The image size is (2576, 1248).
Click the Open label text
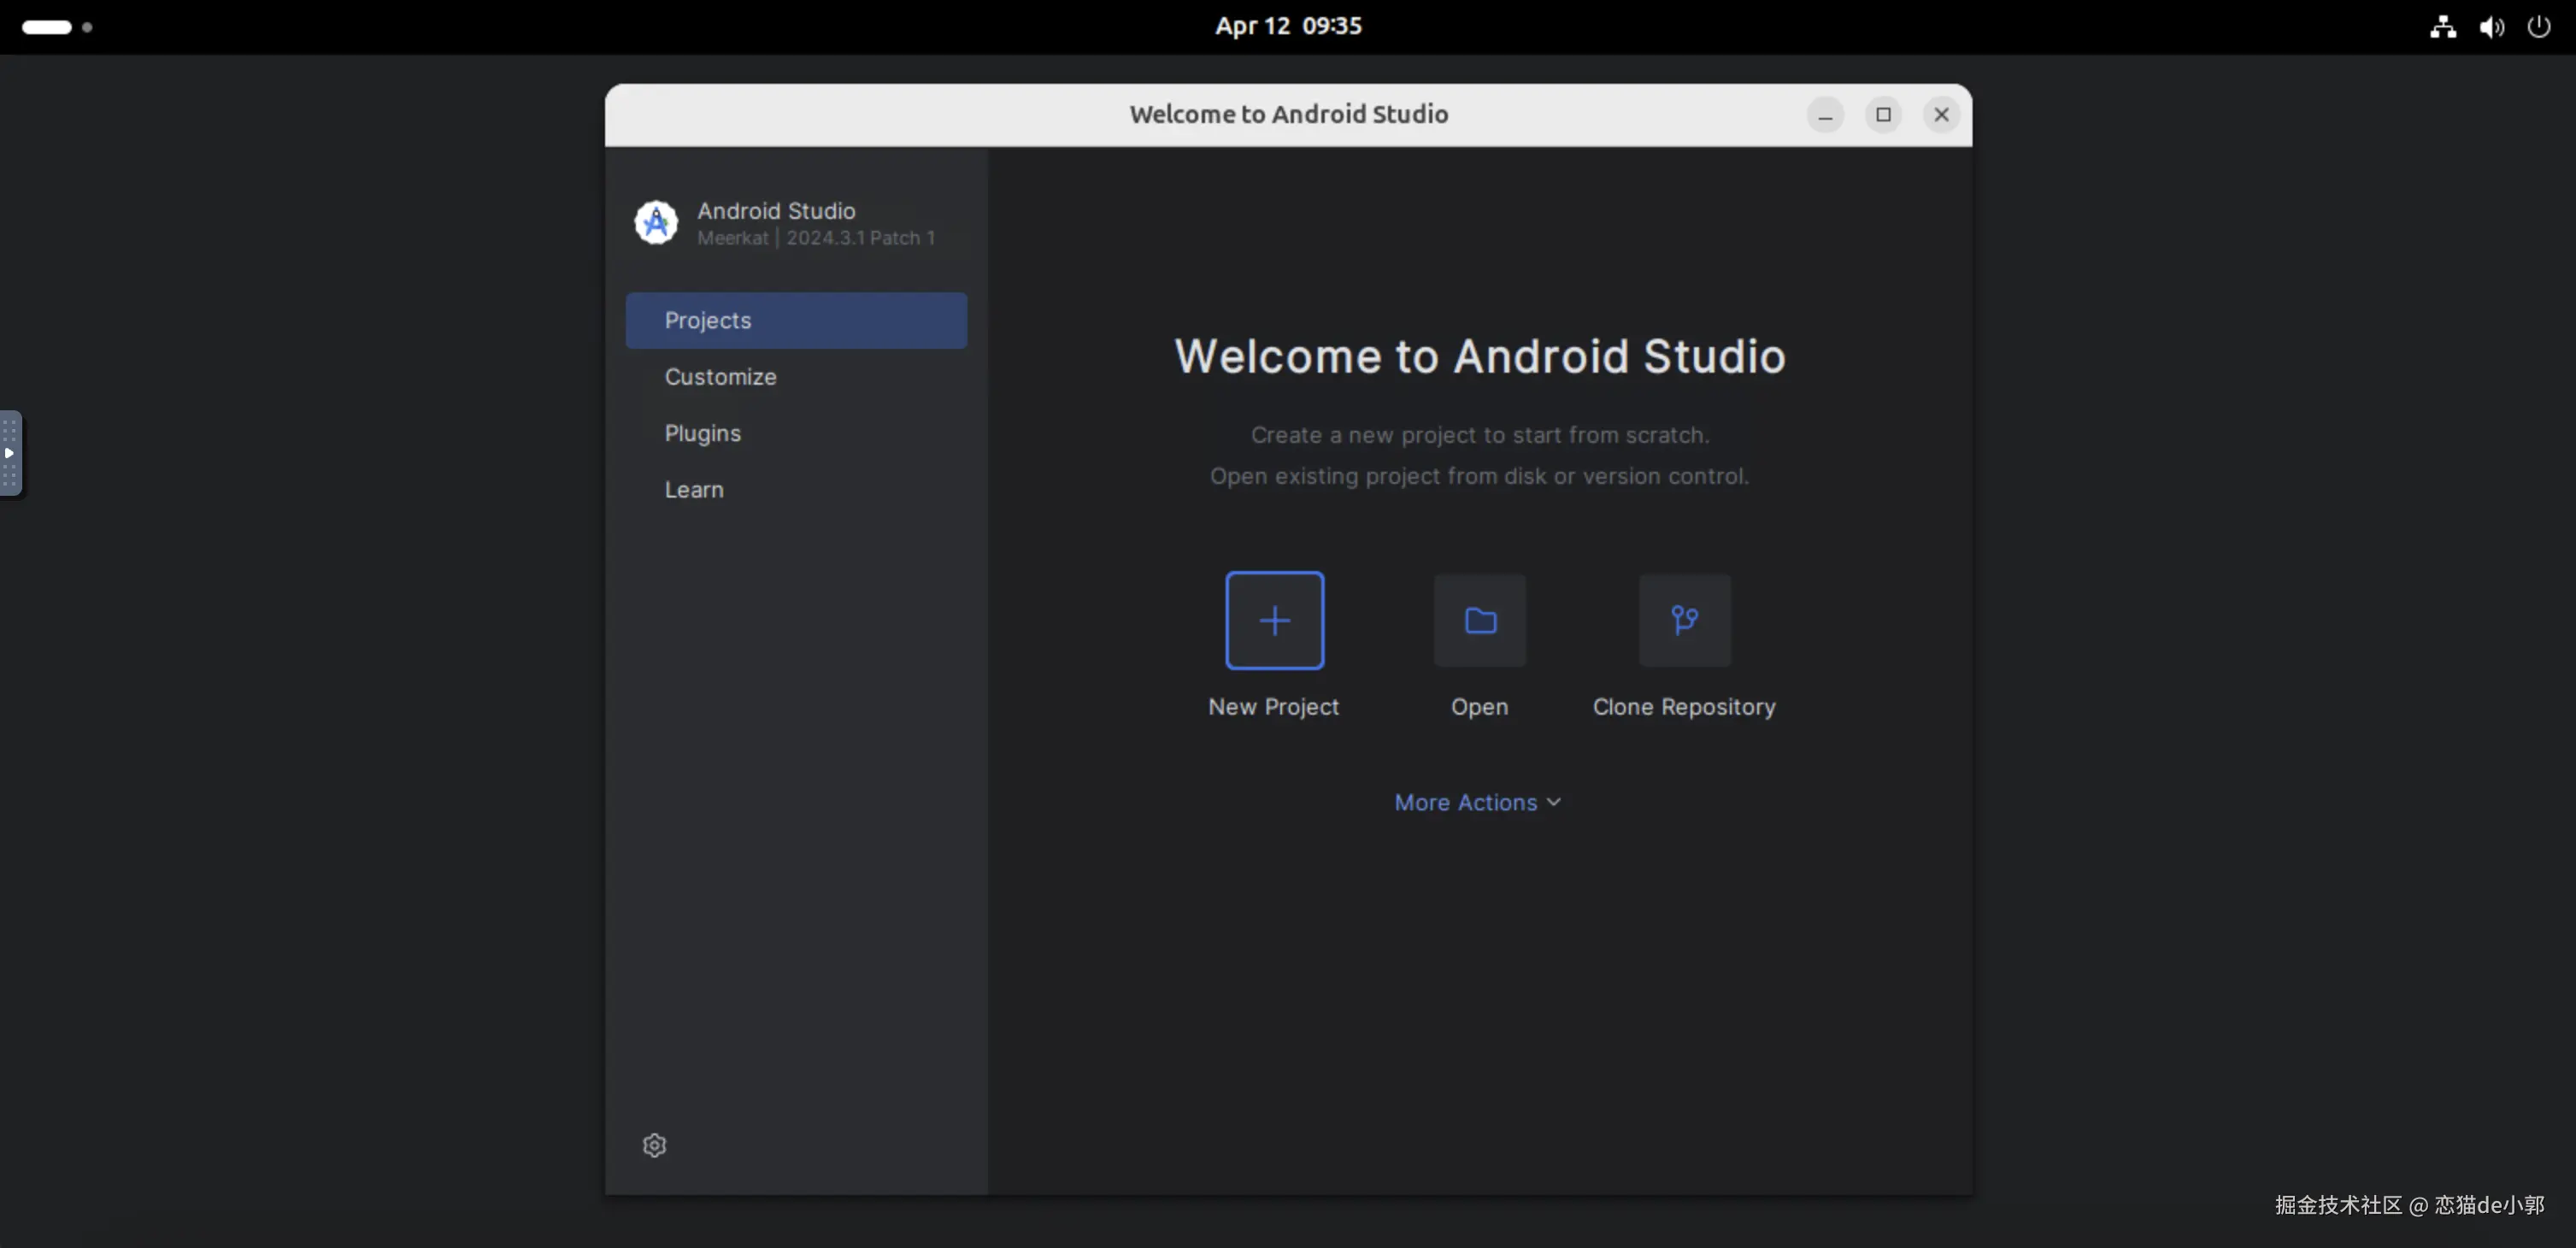point(1479,707)
